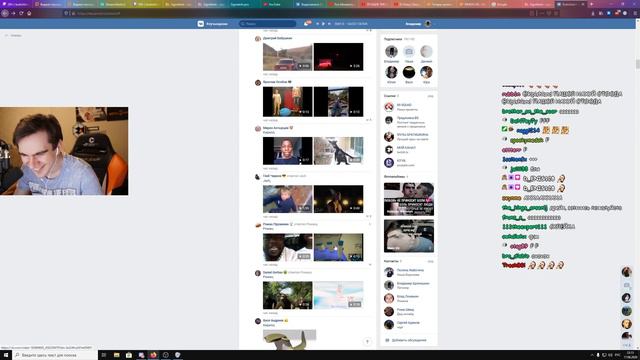Play the blue classroom video

(x=338, y=247)
